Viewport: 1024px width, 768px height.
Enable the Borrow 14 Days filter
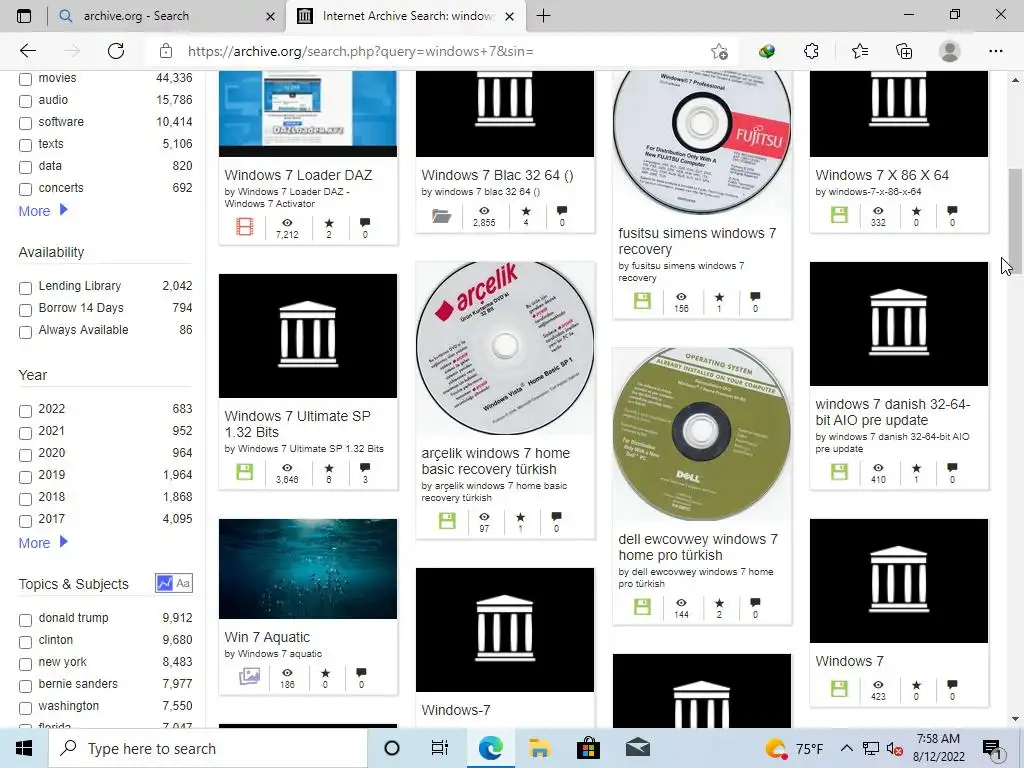click(25, 310)
